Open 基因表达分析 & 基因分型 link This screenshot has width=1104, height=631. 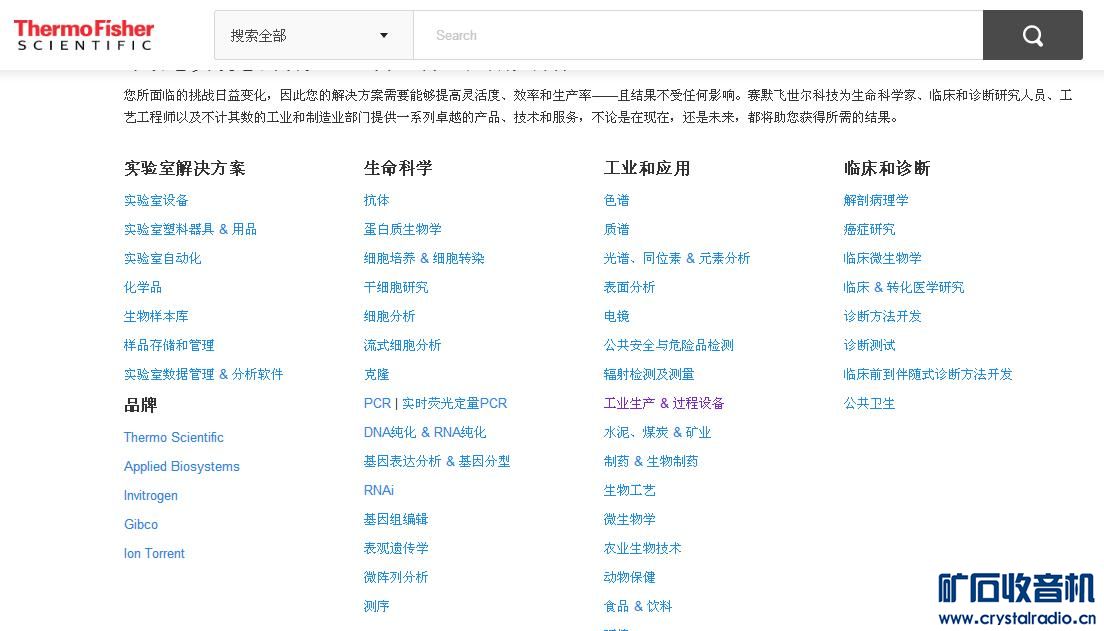pyautogui.click(x=437, y=461)
